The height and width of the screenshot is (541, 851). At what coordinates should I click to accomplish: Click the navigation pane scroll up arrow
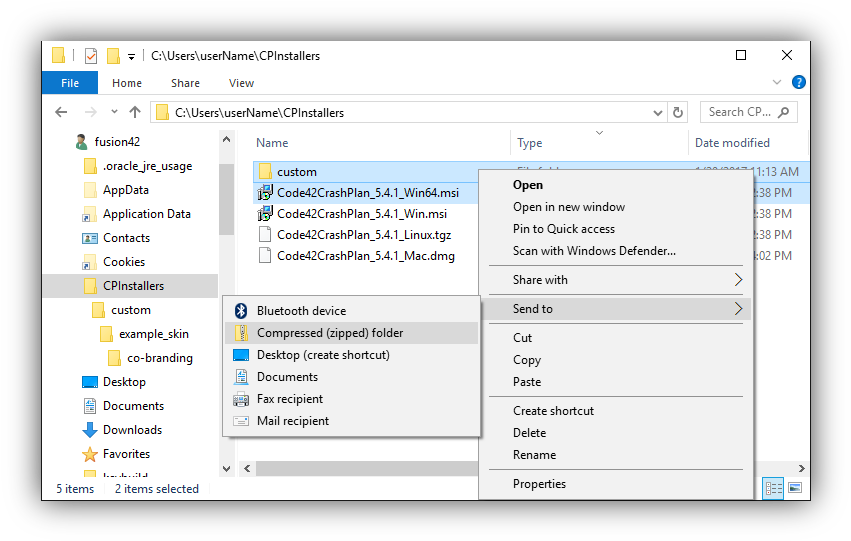click(x=226, y=139)
